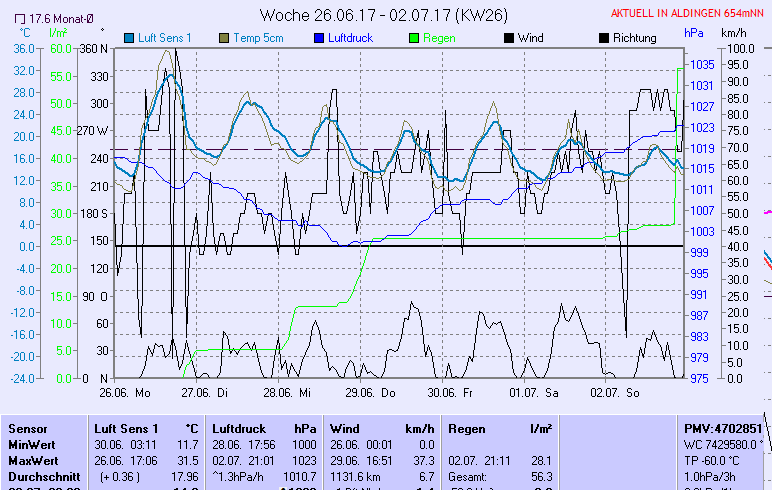
Task: Click the Temp 5cm legend color box
Action: click(224, 38)
